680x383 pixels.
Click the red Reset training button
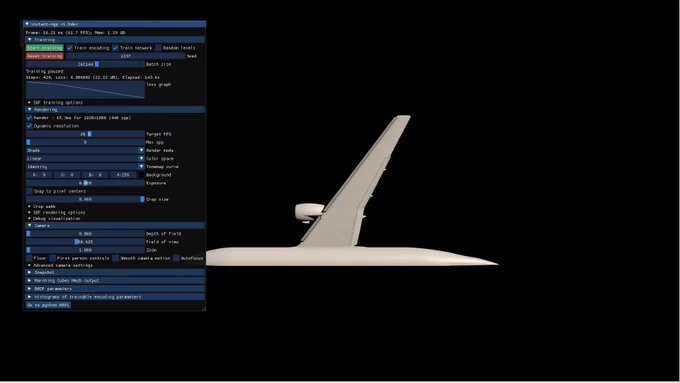pos(44,56)
